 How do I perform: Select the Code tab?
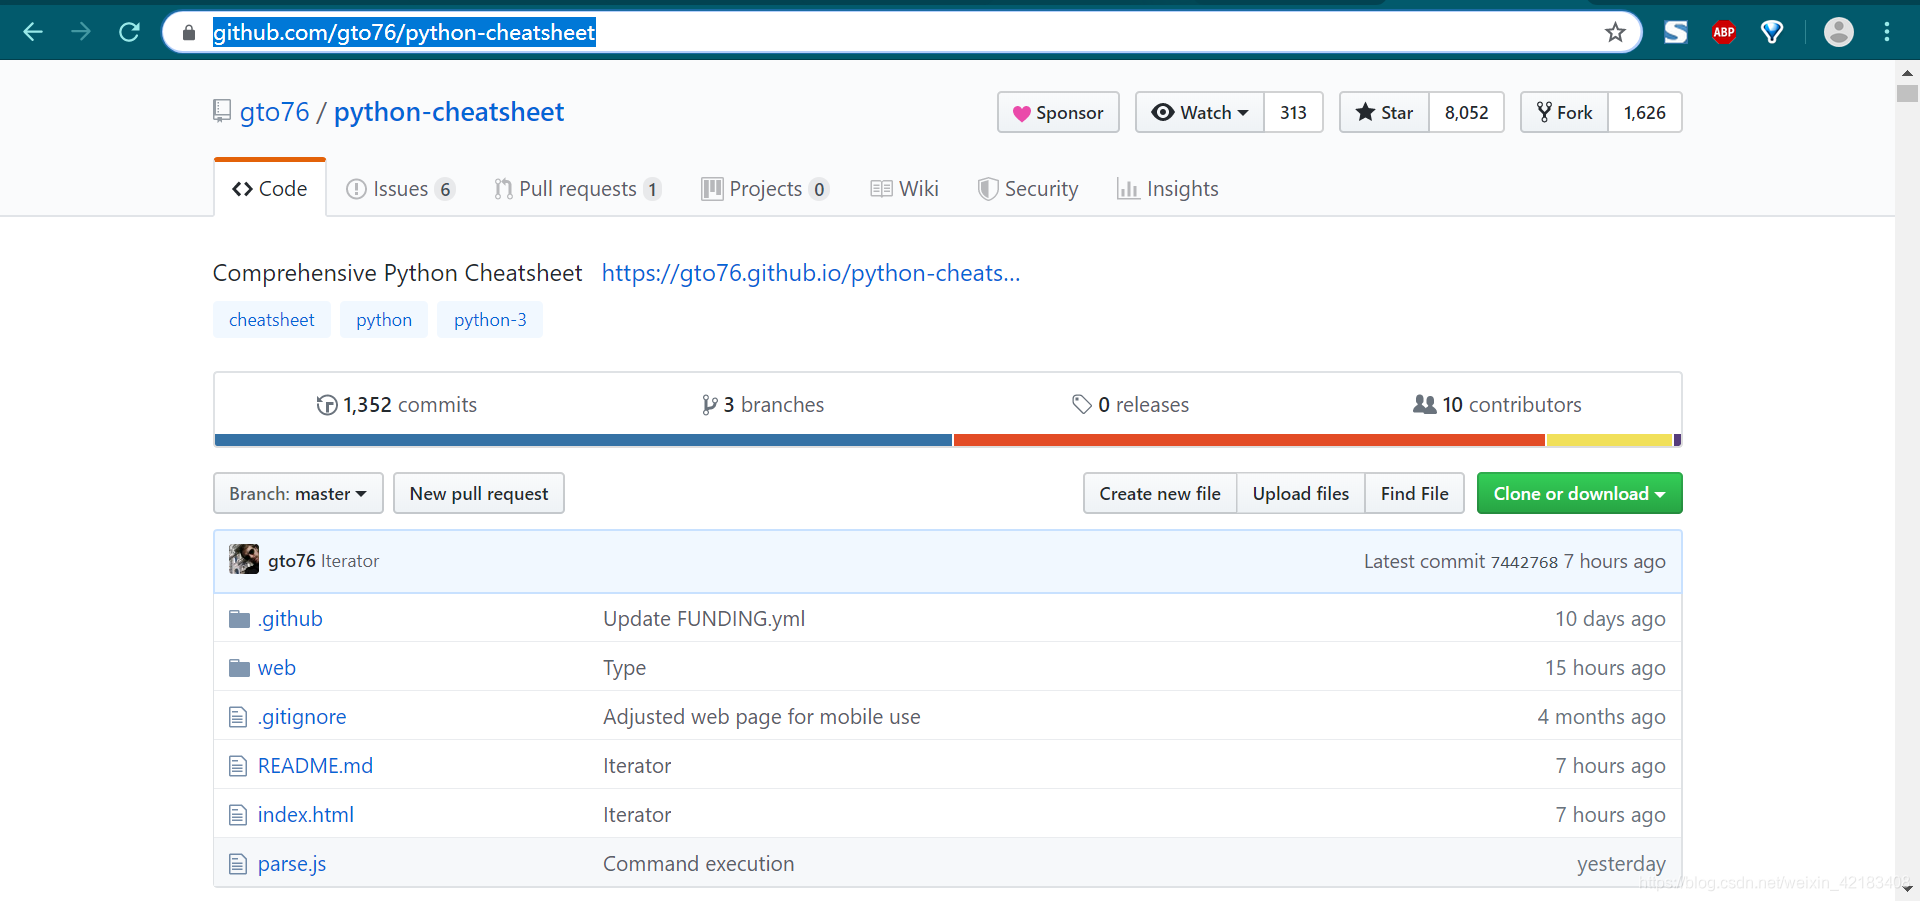click(270, 188)
